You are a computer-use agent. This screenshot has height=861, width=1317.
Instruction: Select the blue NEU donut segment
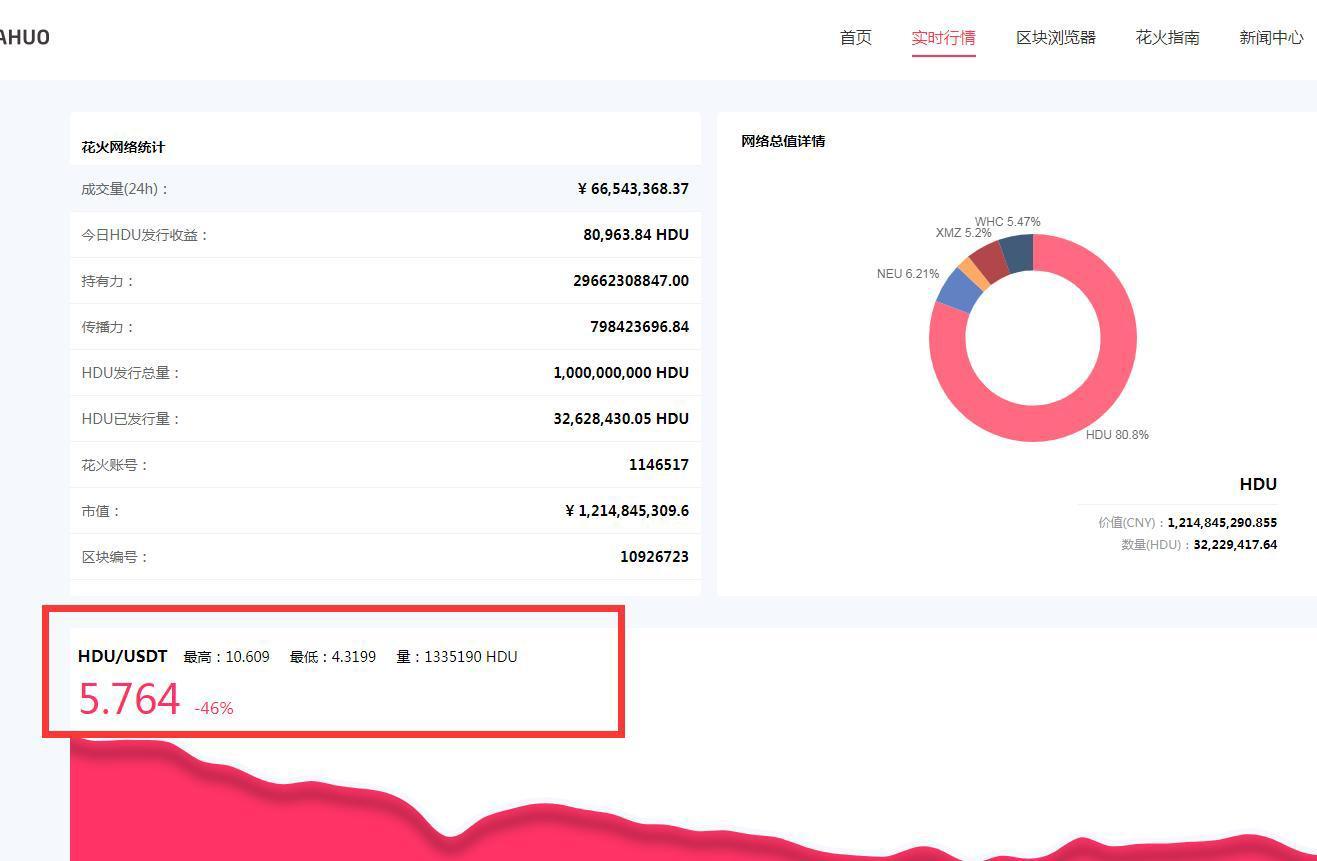[957, 290]
